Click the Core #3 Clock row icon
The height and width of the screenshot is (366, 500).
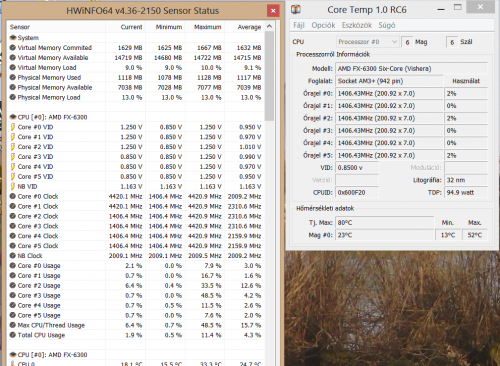tap(13, 226)
